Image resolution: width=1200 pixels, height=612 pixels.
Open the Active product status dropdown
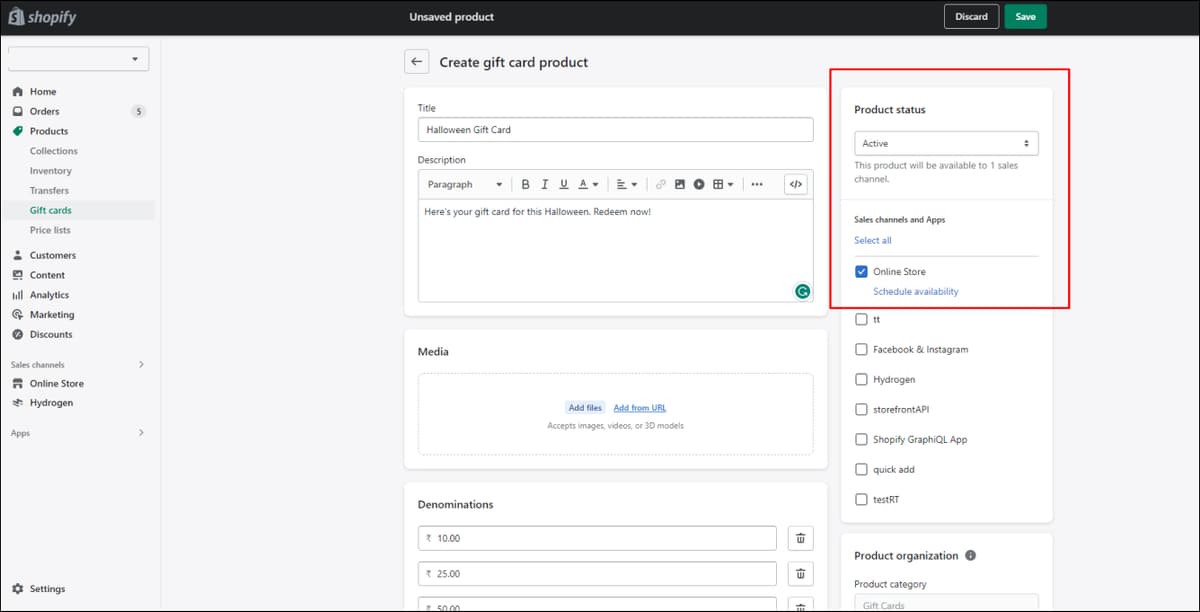(946, 143)
